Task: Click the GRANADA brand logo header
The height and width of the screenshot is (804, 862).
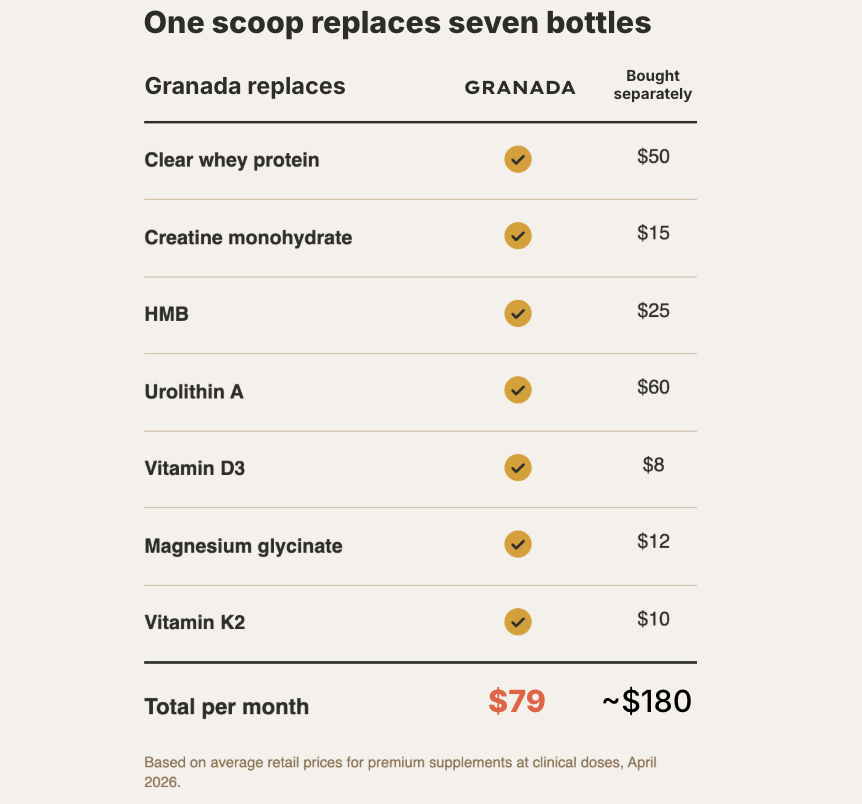Action: point(520,88)
